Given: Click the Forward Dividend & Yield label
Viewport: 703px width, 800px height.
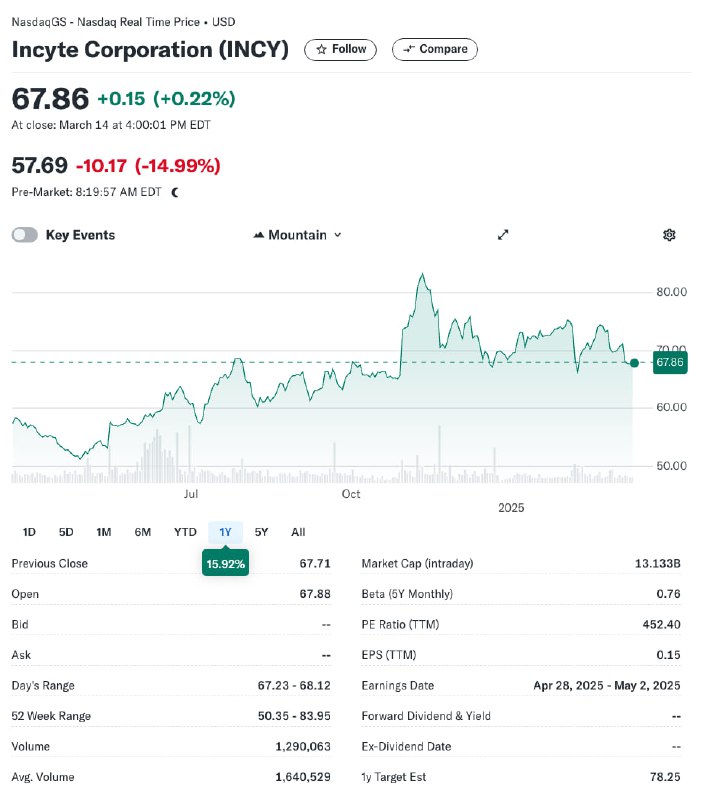Looking at the screenshot, I should coord(426,716).
